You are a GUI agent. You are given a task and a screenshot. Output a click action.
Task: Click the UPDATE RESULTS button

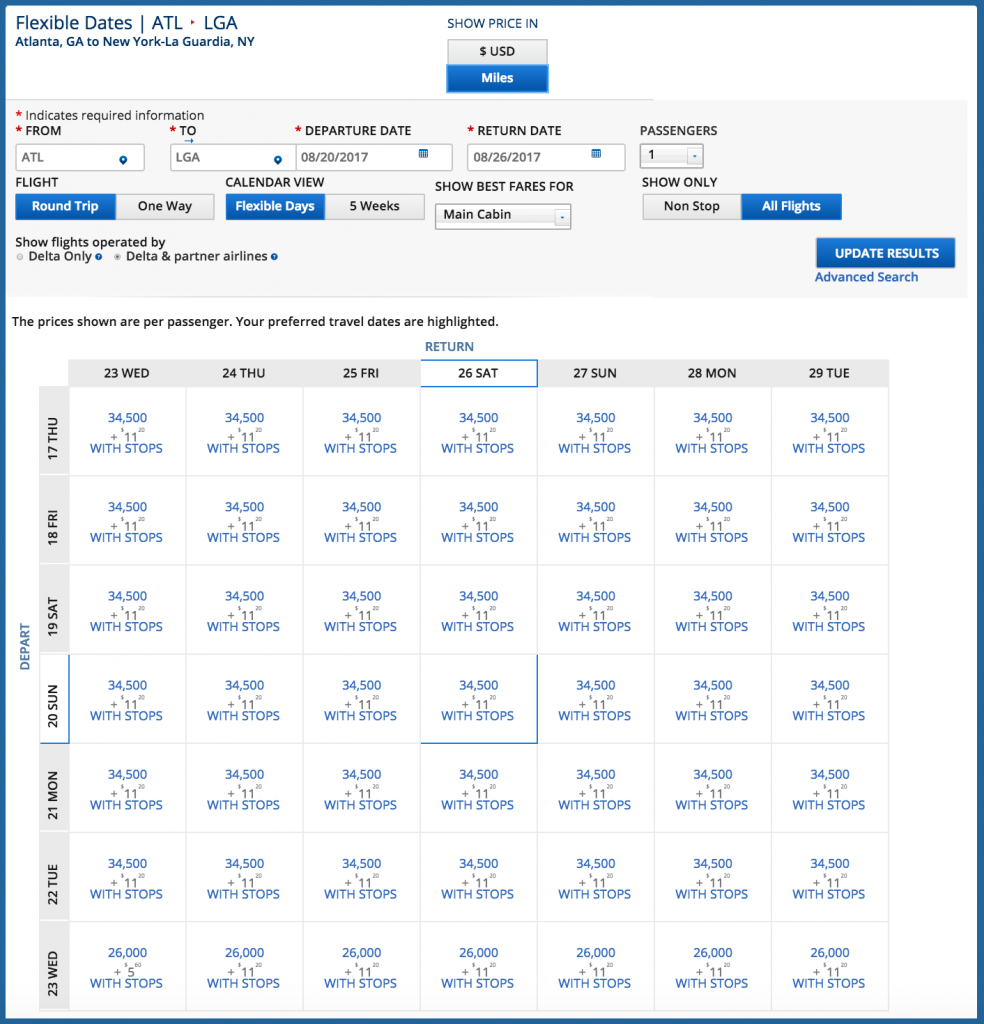[x=886, y=253]
